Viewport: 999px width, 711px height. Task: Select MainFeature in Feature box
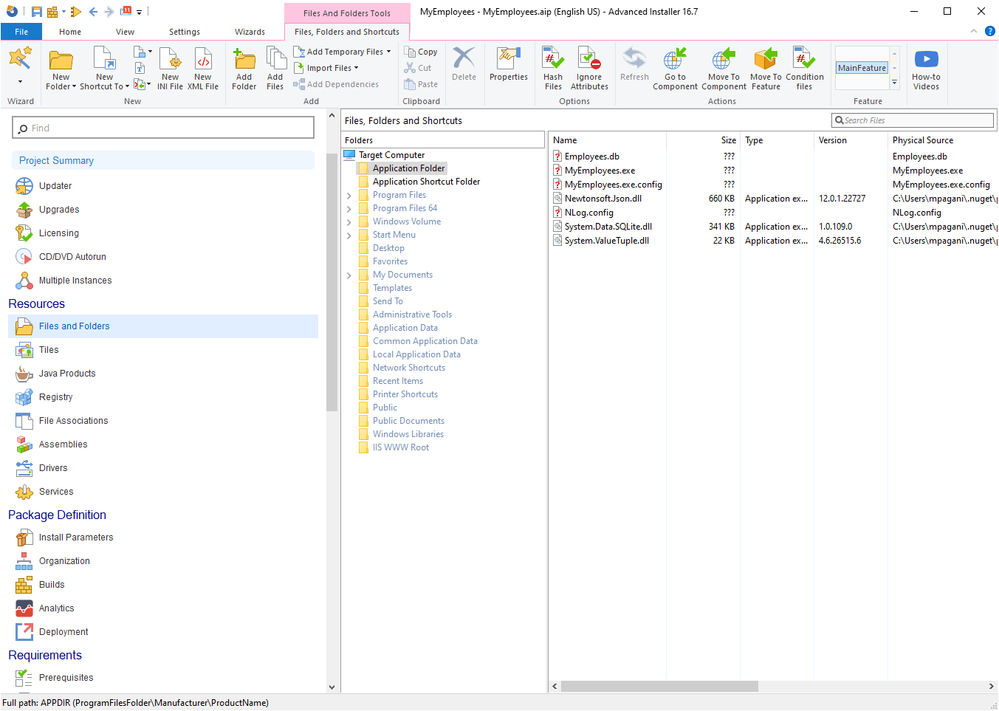point(861,68)
